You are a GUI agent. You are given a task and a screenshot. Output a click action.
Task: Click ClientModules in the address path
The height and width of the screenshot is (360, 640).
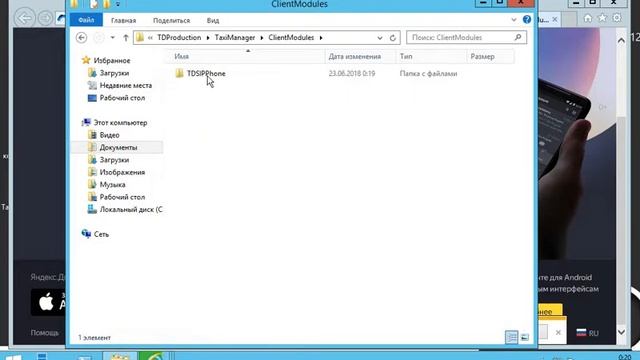(291, 38)
